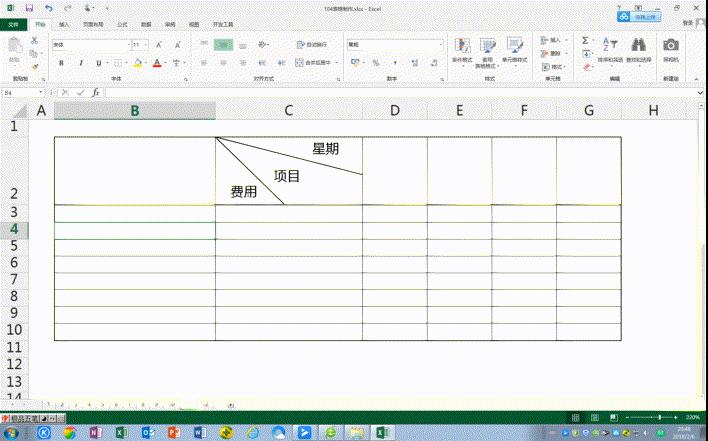Redo the last undone action
This screenshot has width=708, height=441.
point(68,8)
